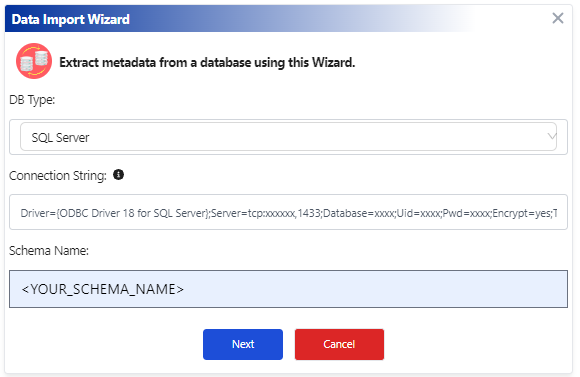Expand the SQL Server chevron arrow

click(x=552, y=137)
